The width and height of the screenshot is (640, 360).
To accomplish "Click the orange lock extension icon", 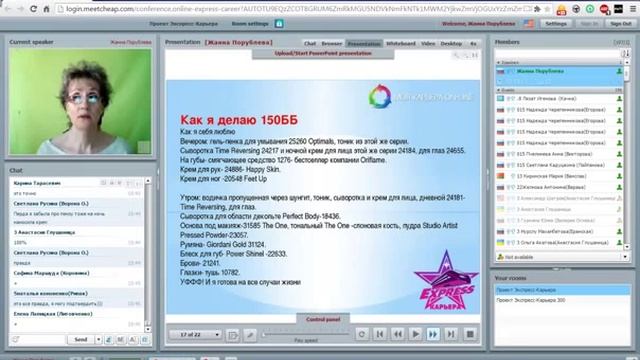I will [x=562, y=9].
